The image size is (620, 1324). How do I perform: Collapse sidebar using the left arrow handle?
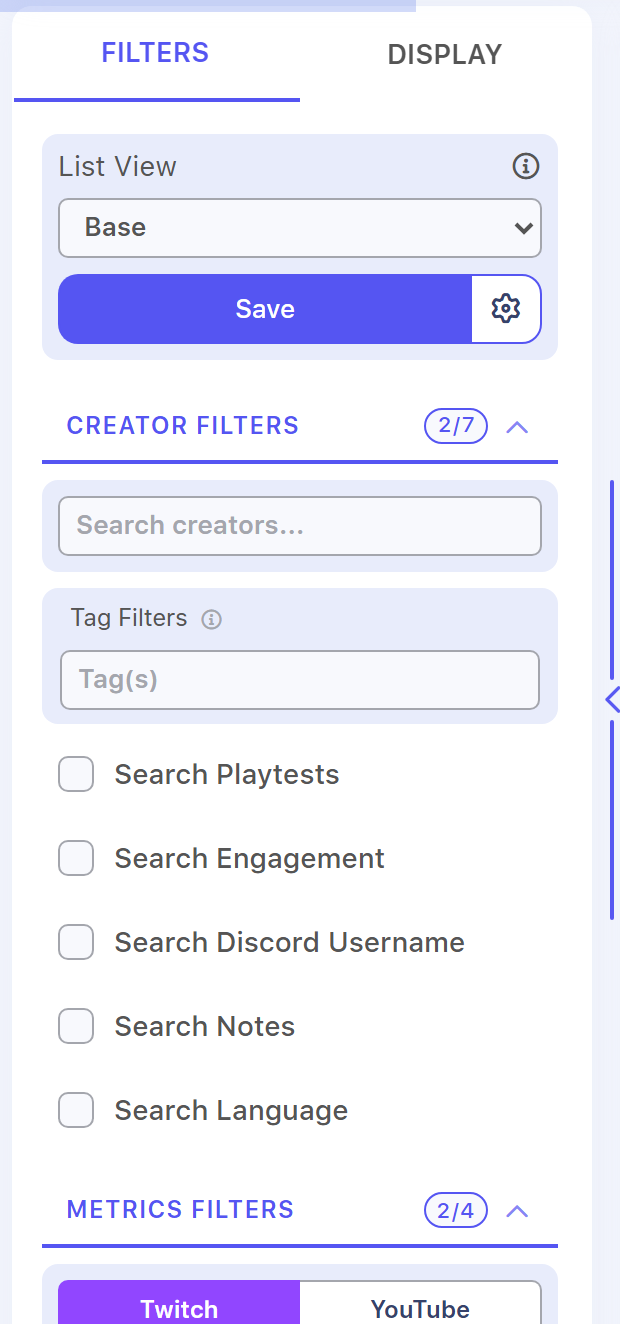(612, 699)
